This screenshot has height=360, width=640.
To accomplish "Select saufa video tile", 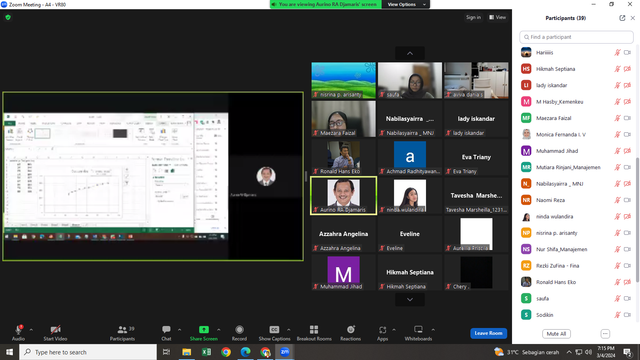I will 410,80.
